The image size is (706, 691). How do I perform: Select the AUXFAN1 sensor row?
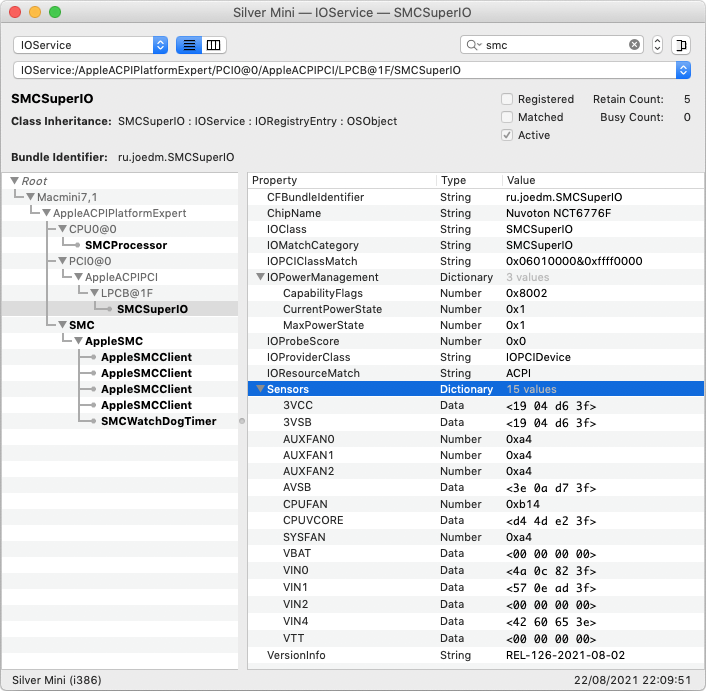coord(475,455)
